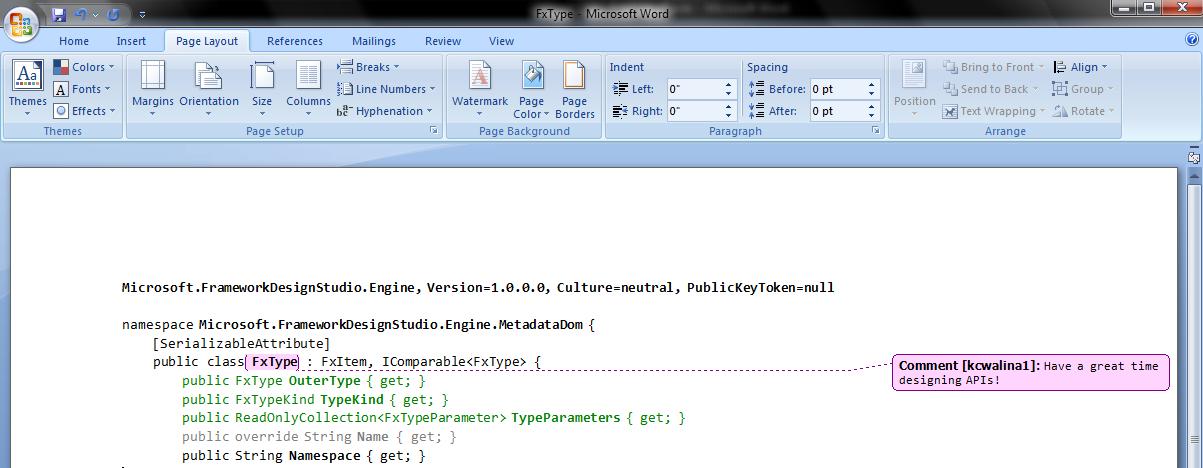The height and width of the screenshot is (468, 1203).
Task: Open the Columns layout menu
Action: 308,86
